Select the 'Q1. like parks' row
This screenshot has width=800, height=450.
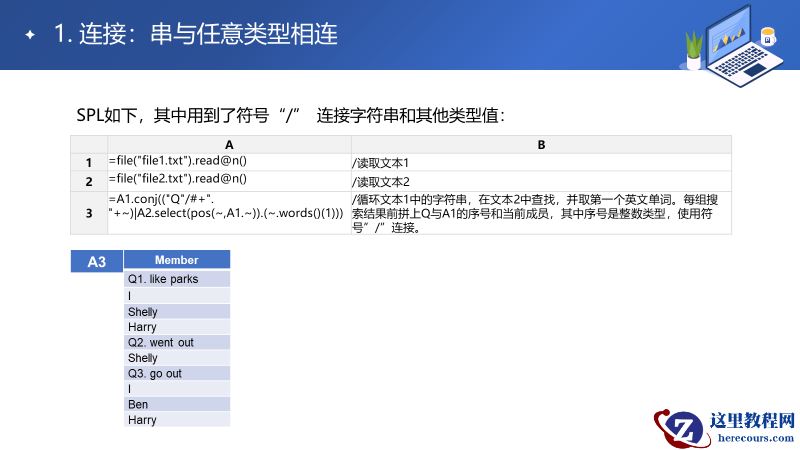[x=177, y=279]
